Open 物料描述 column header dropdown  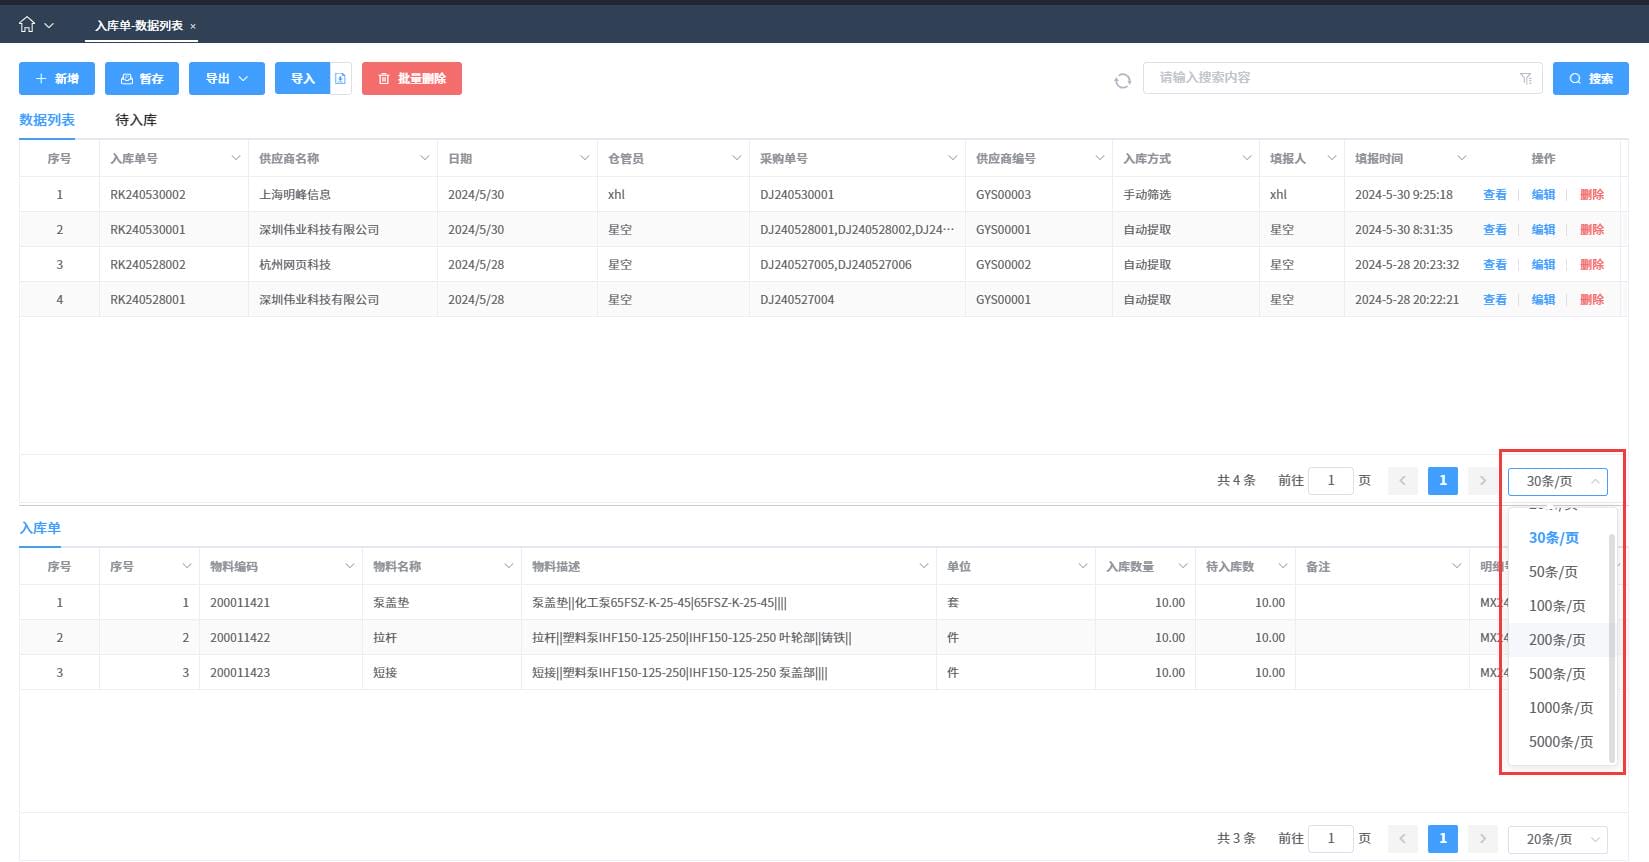coord(924,566)
